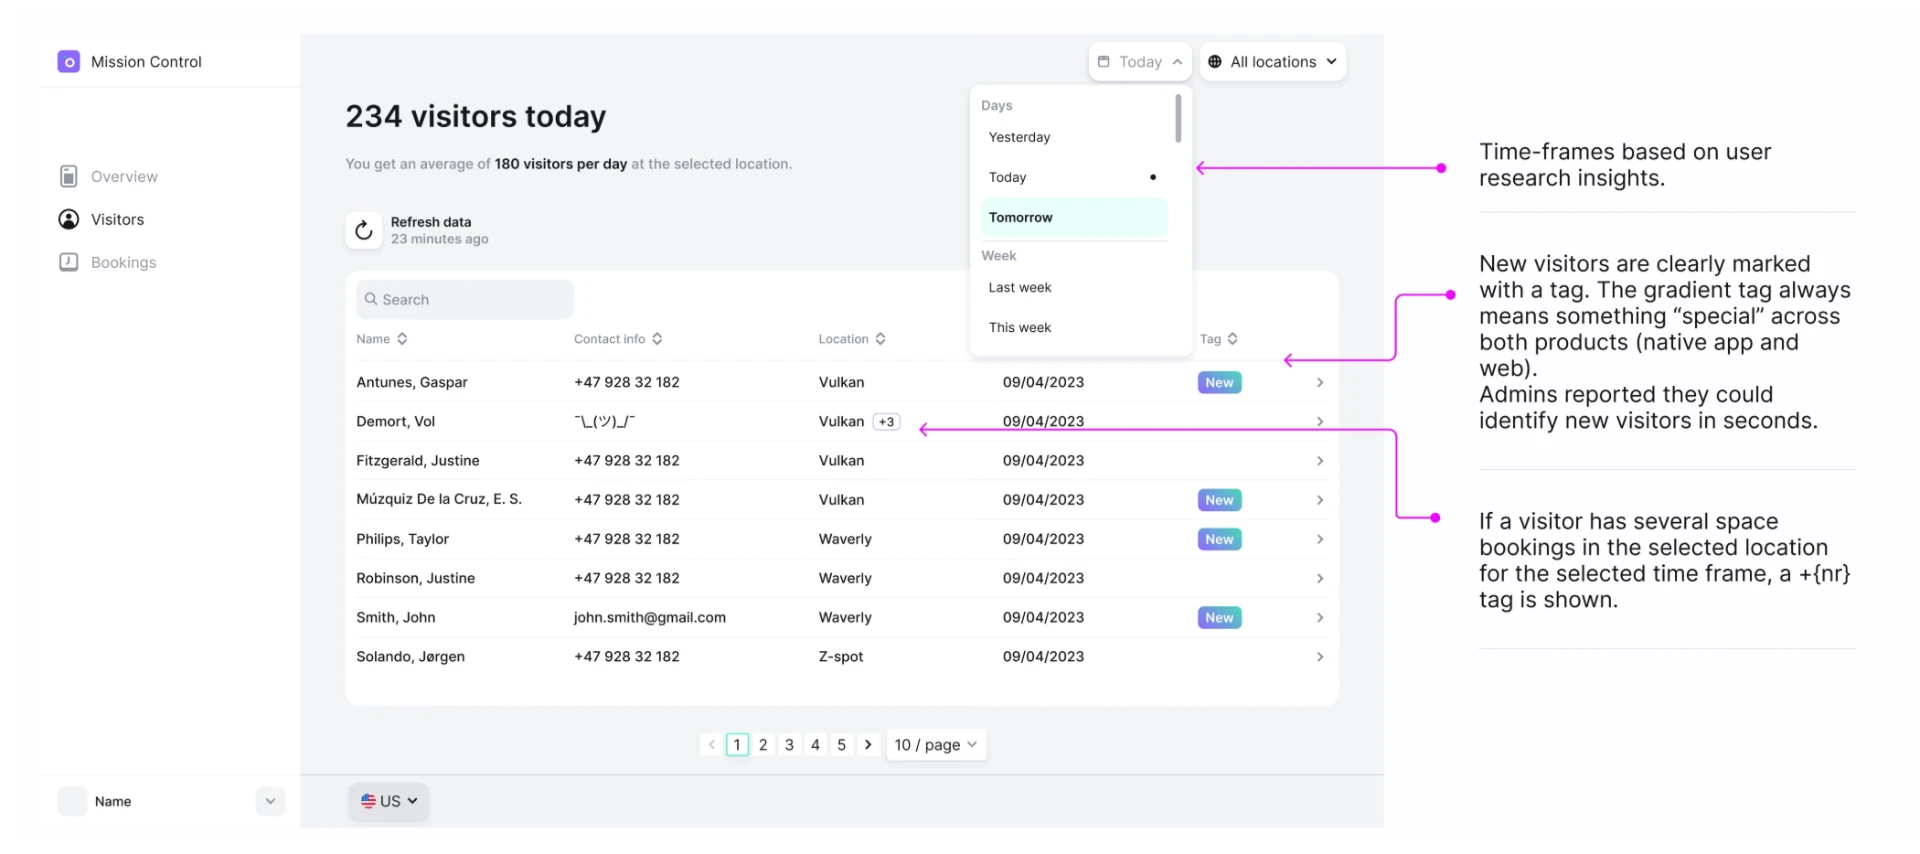Sort by Name column arrows
Image resolution: width=1920 pixels, height=854 pixels.
click(402, 340)
